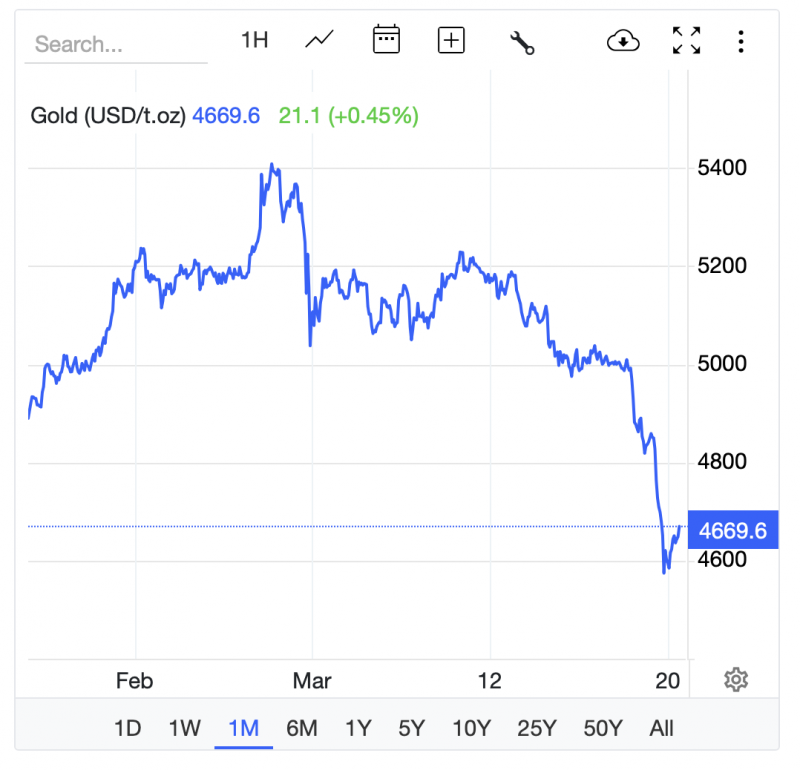
Task: Show the 25Y time range
Action: [539, 728]
